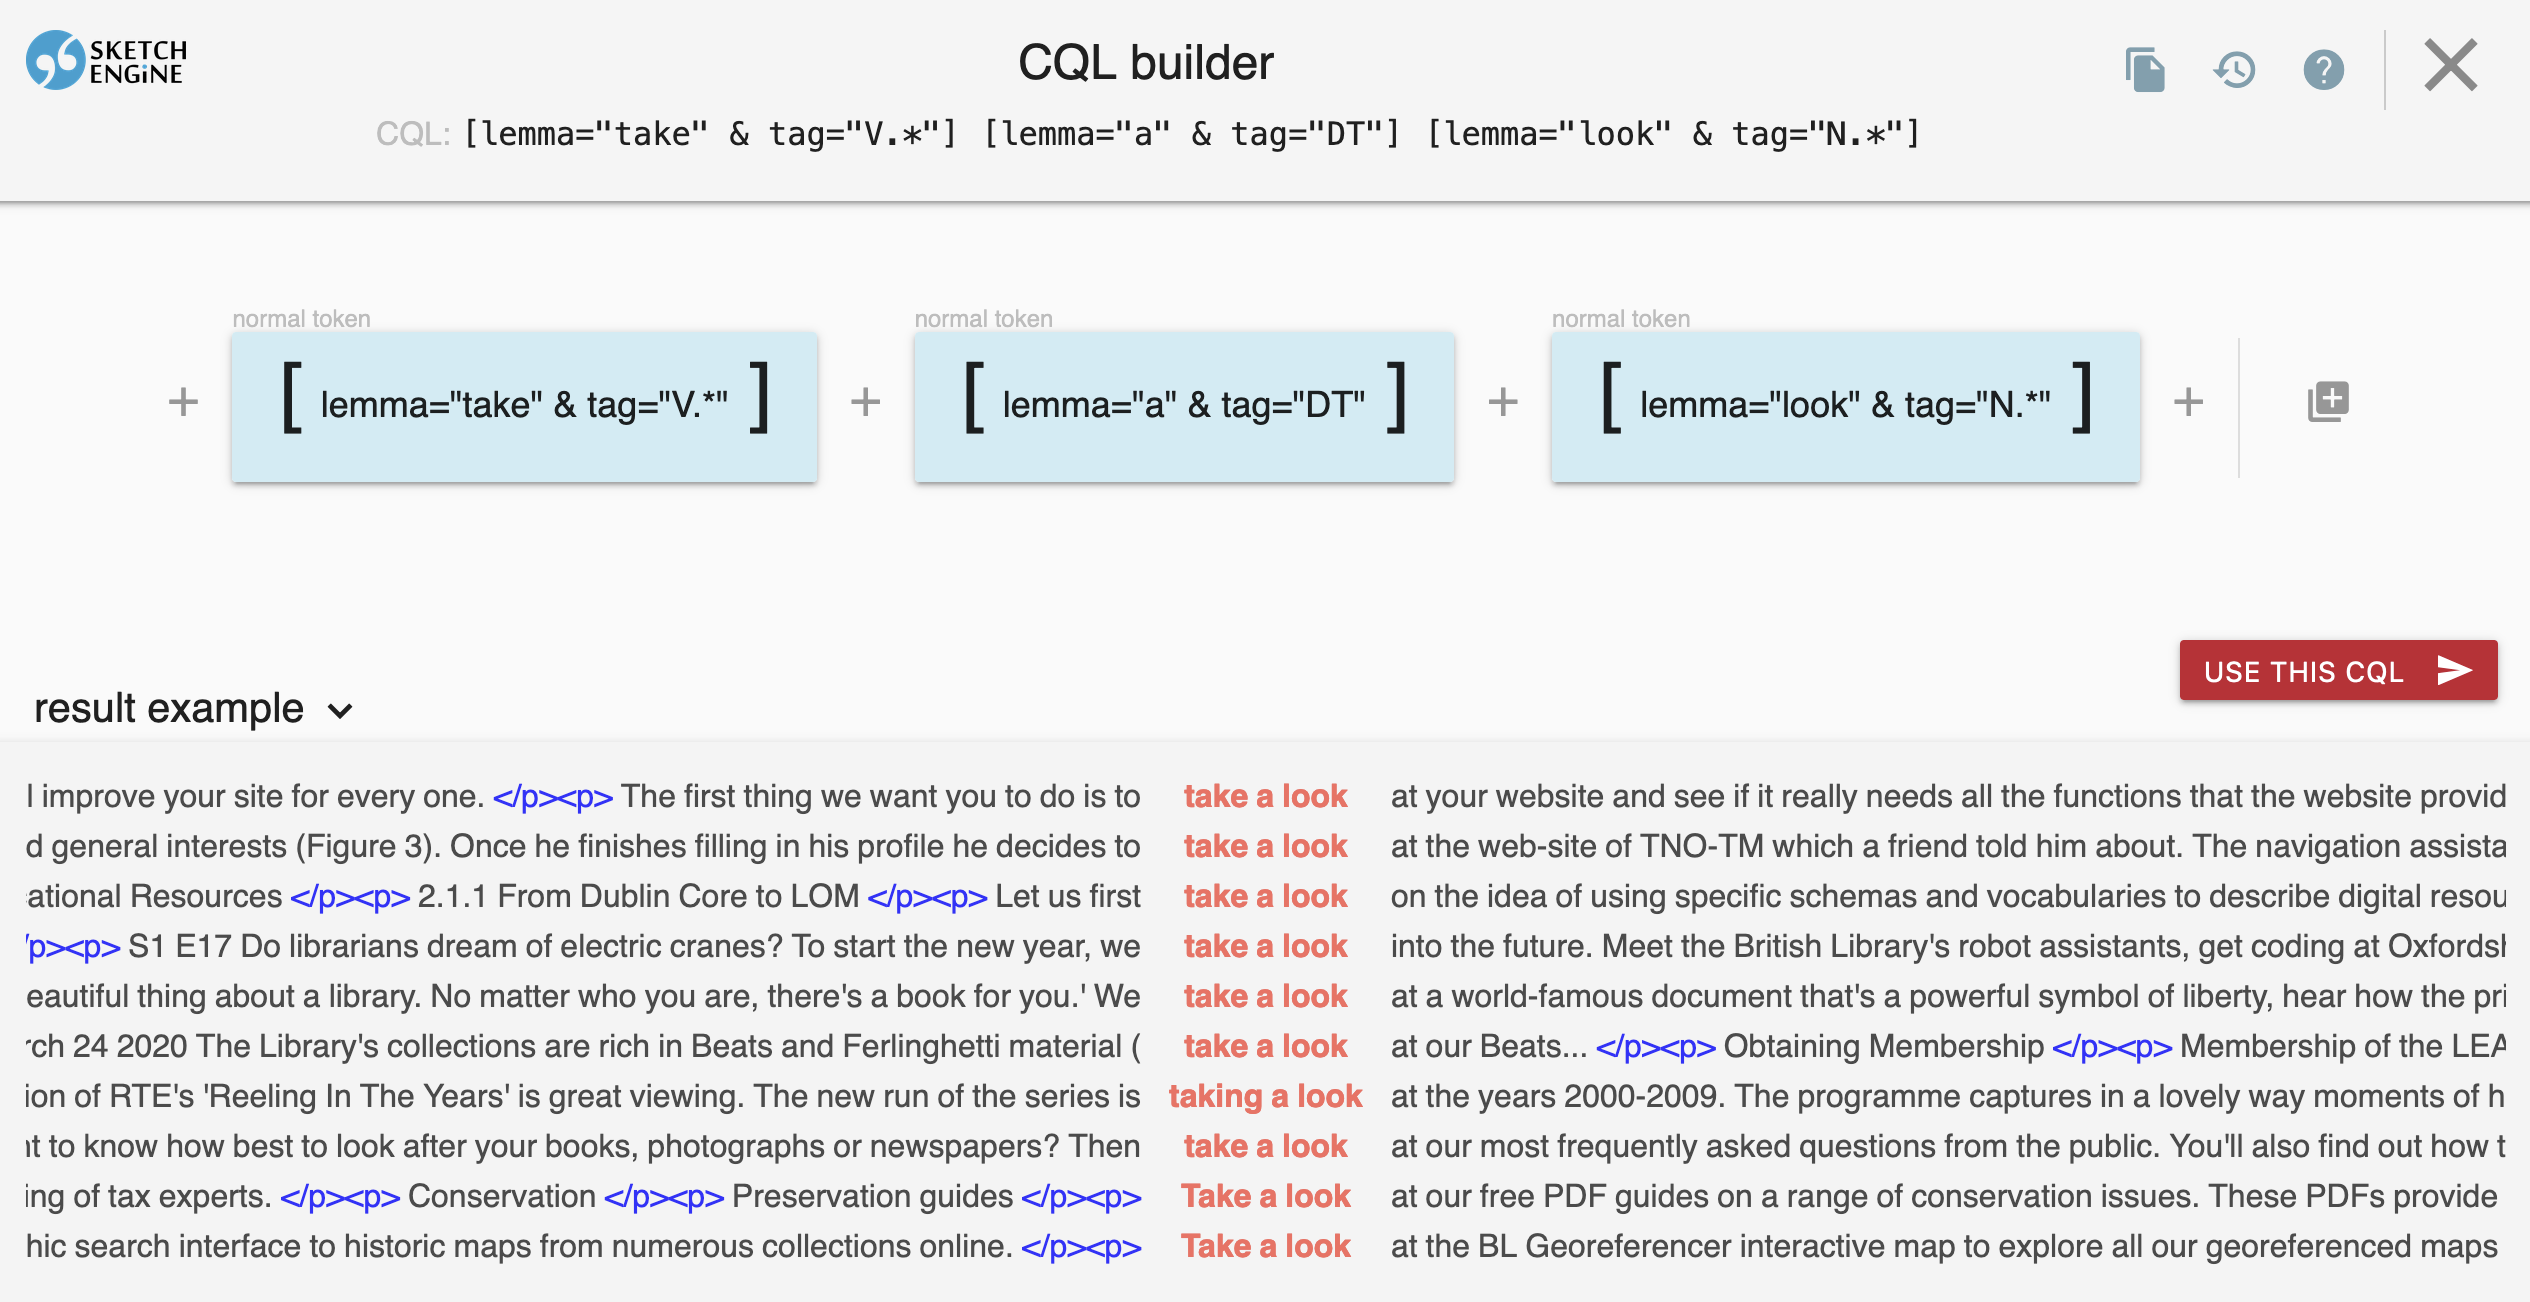Copy the CQL query to clipboard

coord(2144,70)
